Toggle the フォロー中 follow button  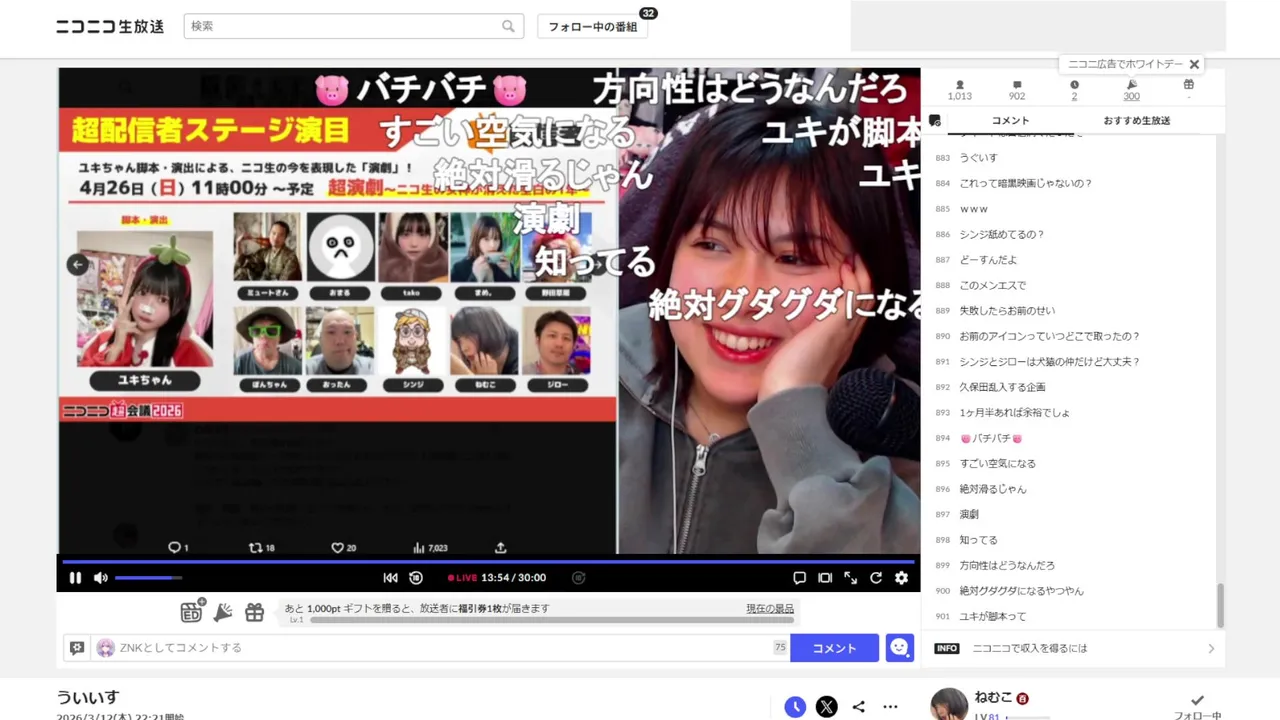coord(1197,708)
